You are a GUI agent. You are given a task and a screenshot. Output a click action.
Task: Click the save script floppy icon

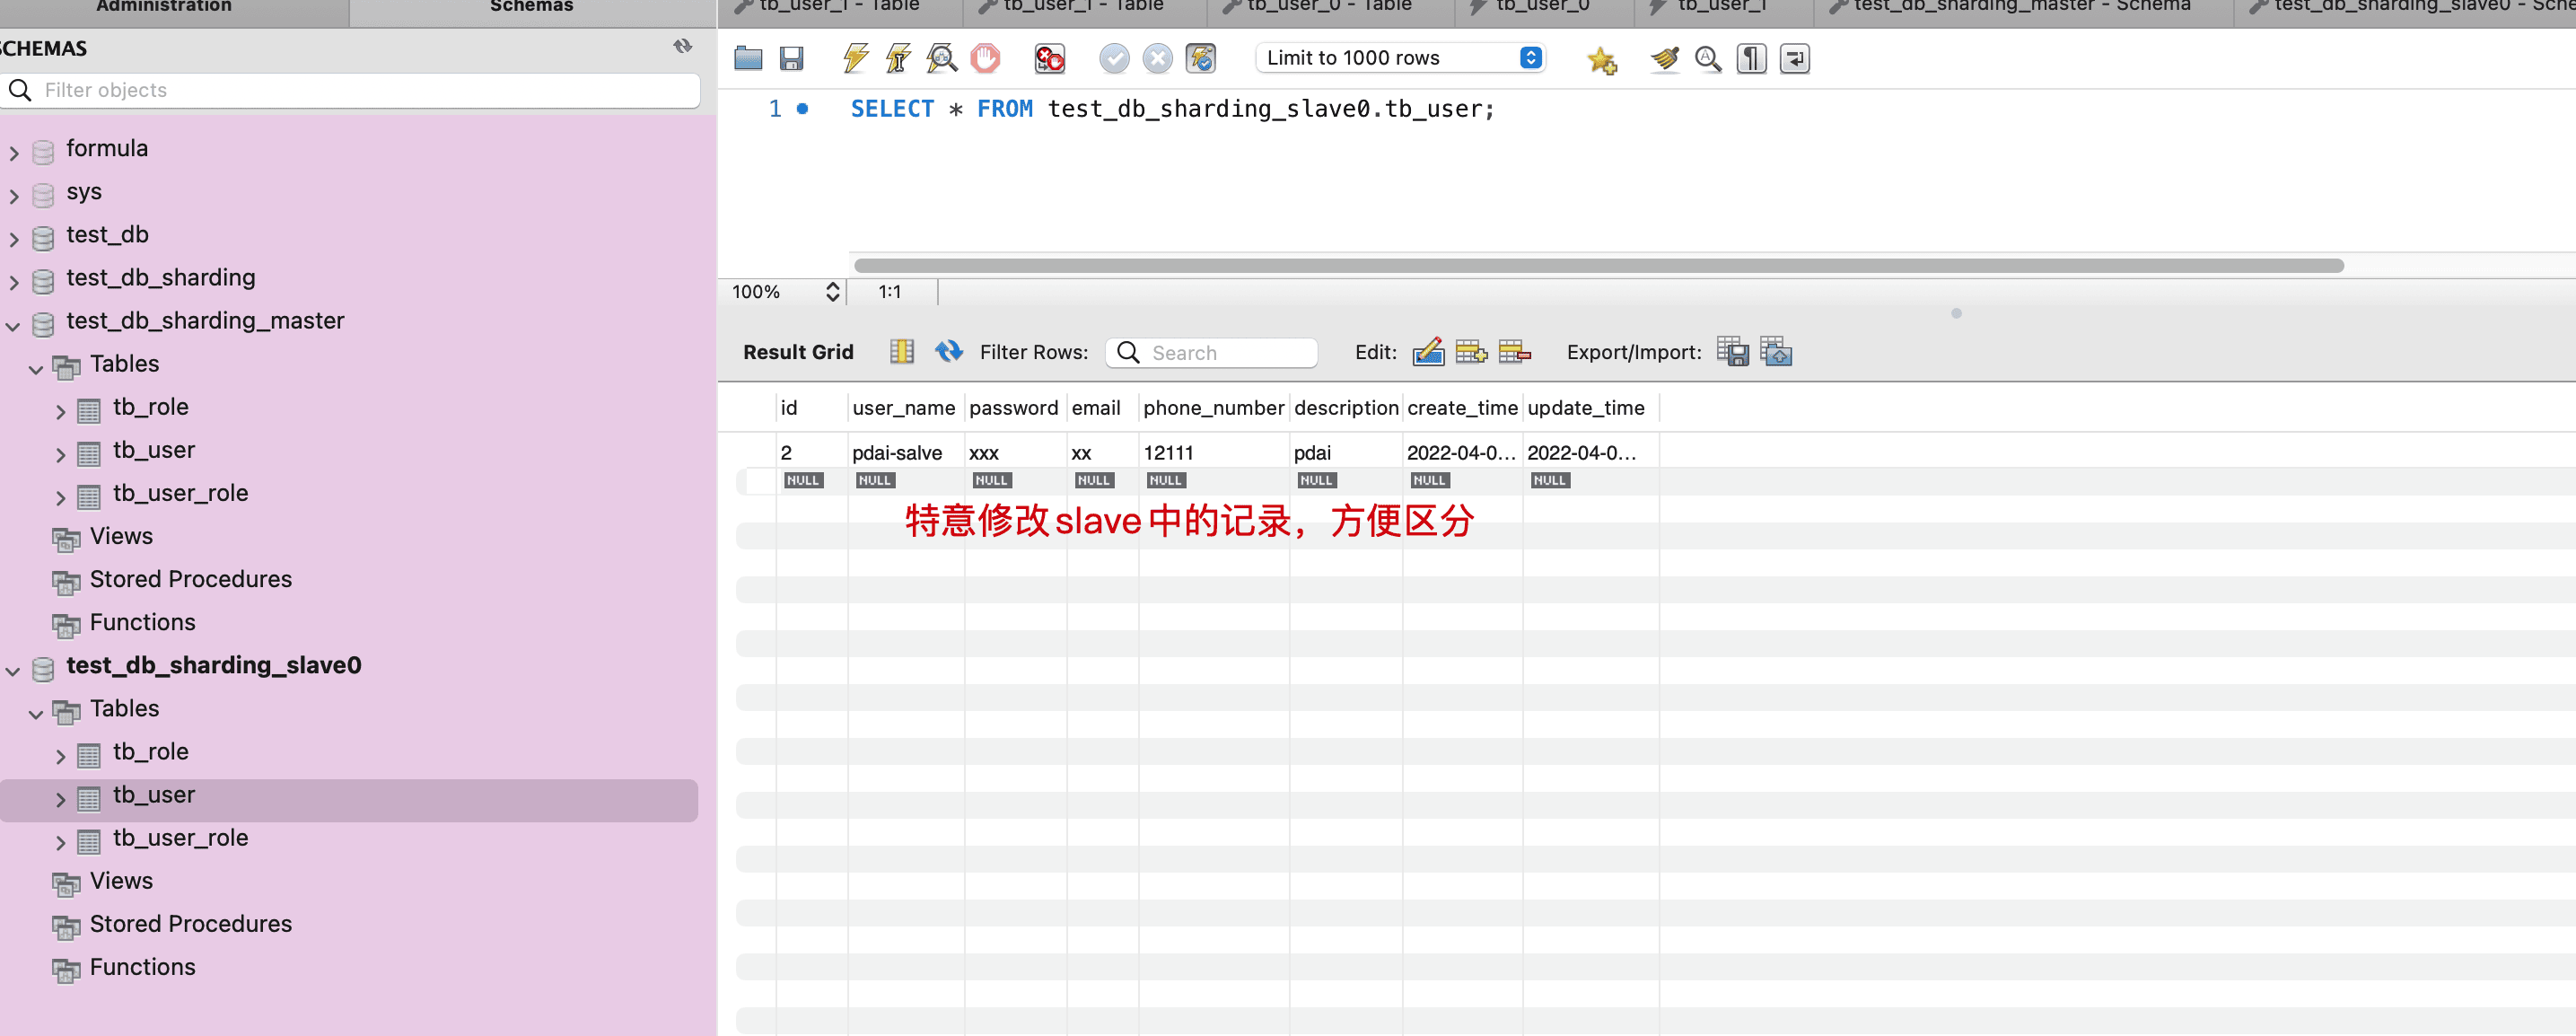[x=791, y=58]
